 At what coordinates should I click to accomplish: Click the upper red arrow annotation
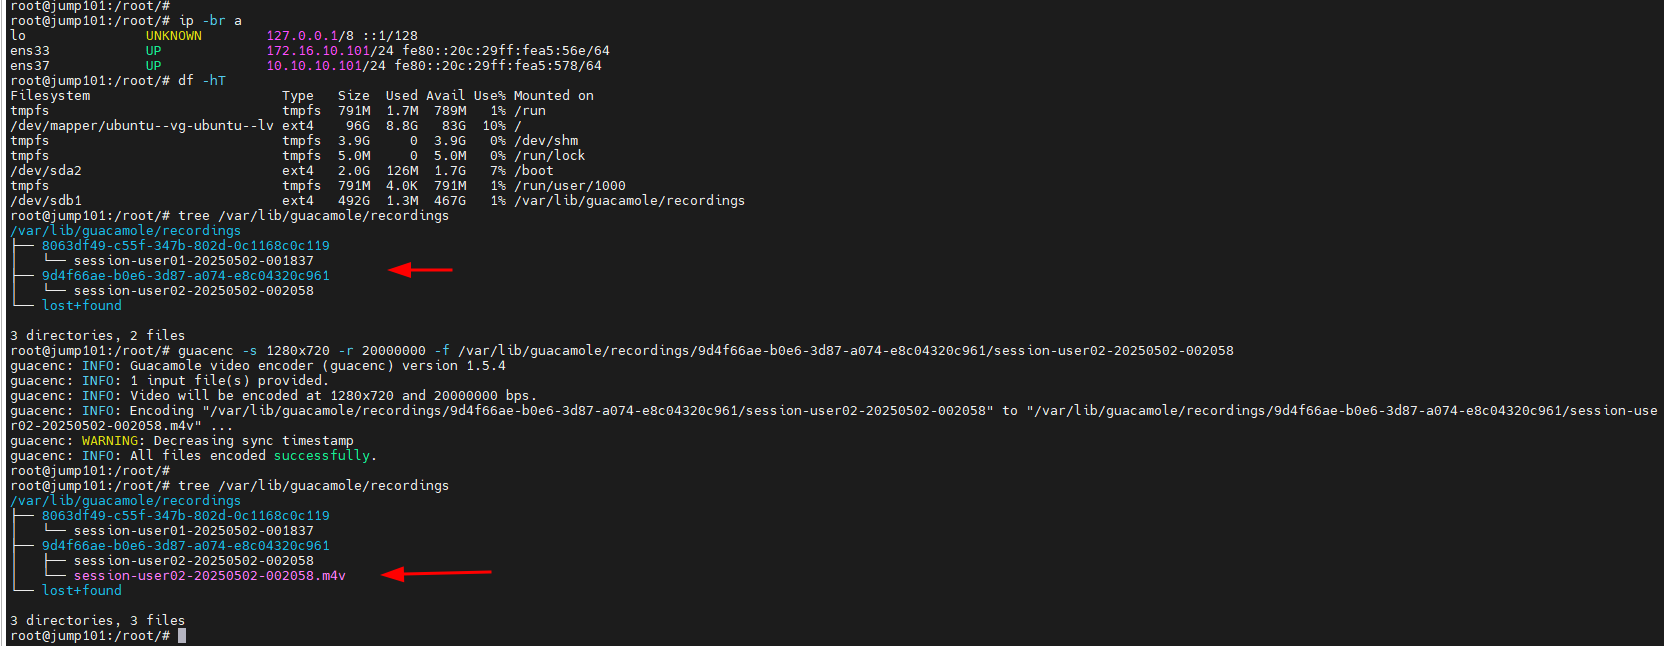(x=420, y=269)
